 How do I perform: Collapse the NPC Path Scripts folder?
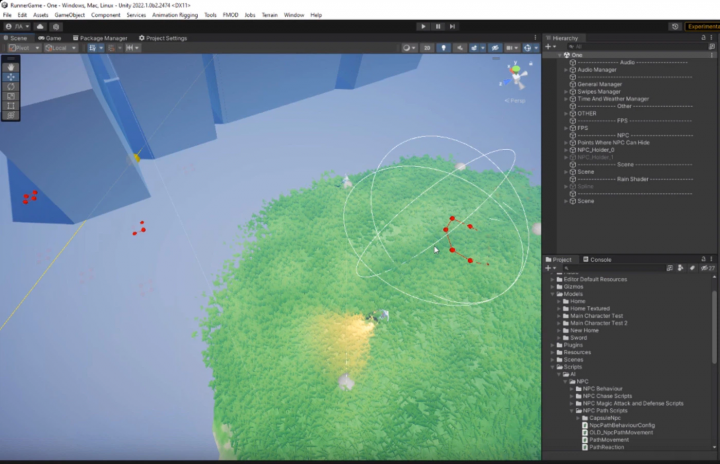(572, 411)
